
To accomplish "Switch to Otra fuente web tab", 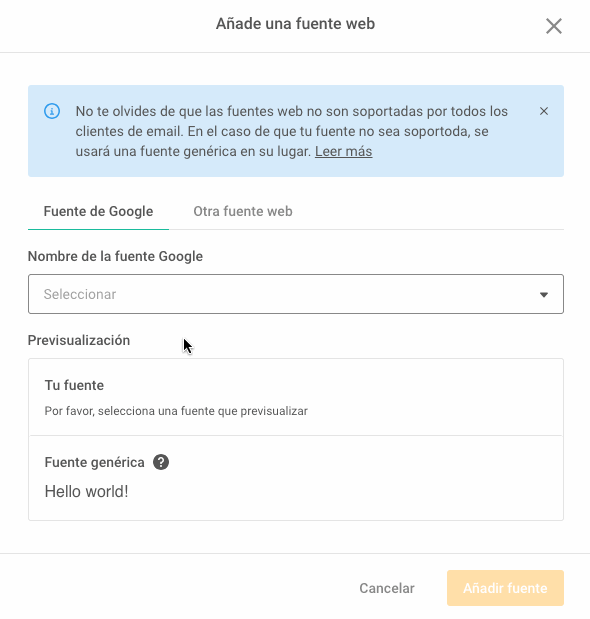I will pyautogui.click(x=243, y=211).
